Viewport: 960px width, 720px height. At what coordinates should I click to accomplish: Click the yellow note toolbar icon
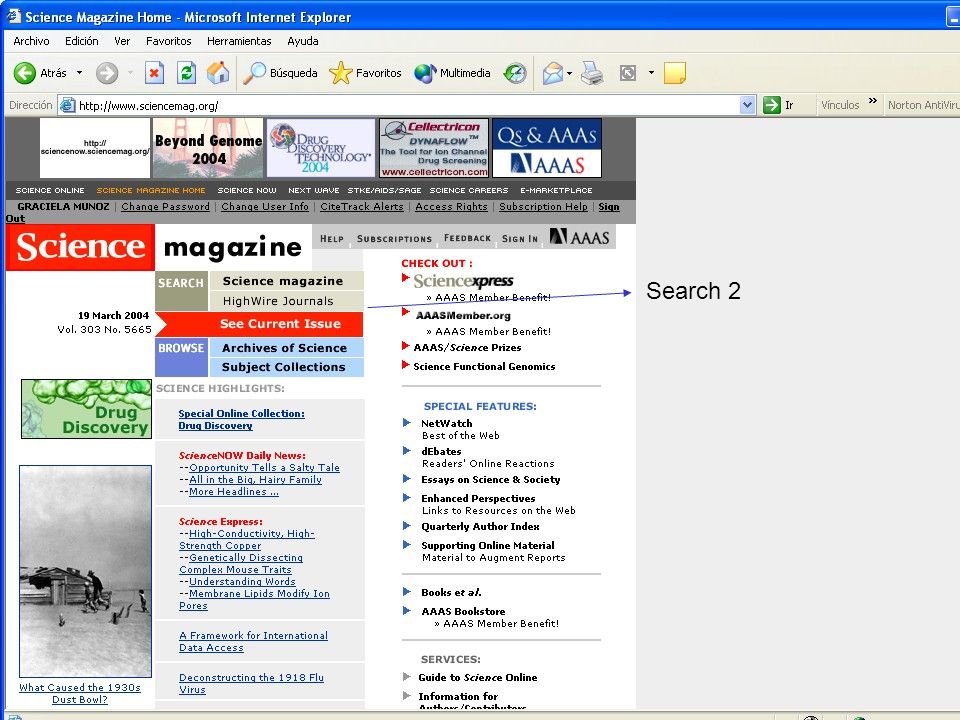coord(675,73)
